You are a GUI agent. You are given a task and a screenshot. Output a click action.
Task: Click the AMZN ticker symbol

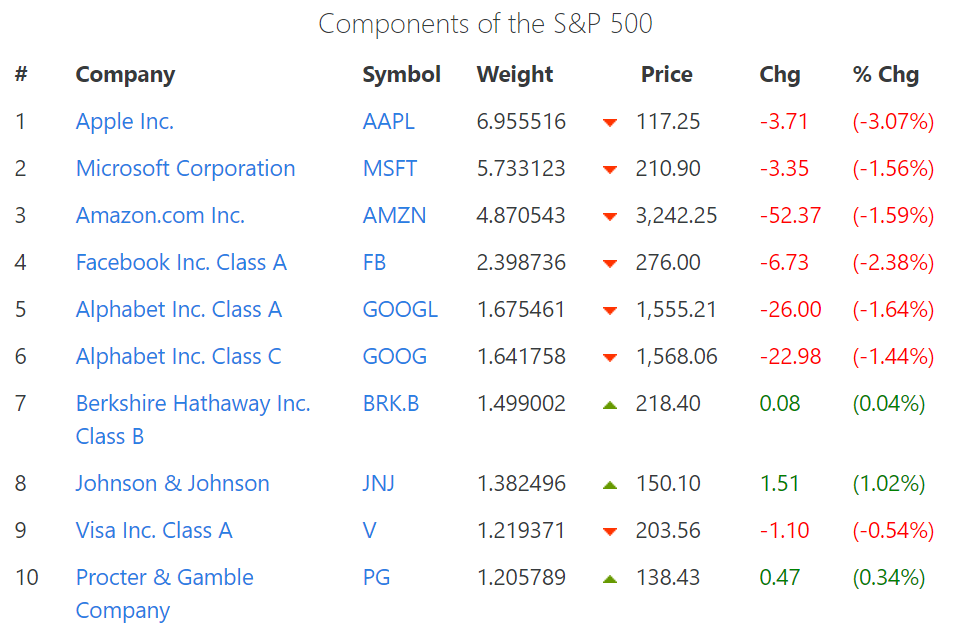[x=394, y=216]
